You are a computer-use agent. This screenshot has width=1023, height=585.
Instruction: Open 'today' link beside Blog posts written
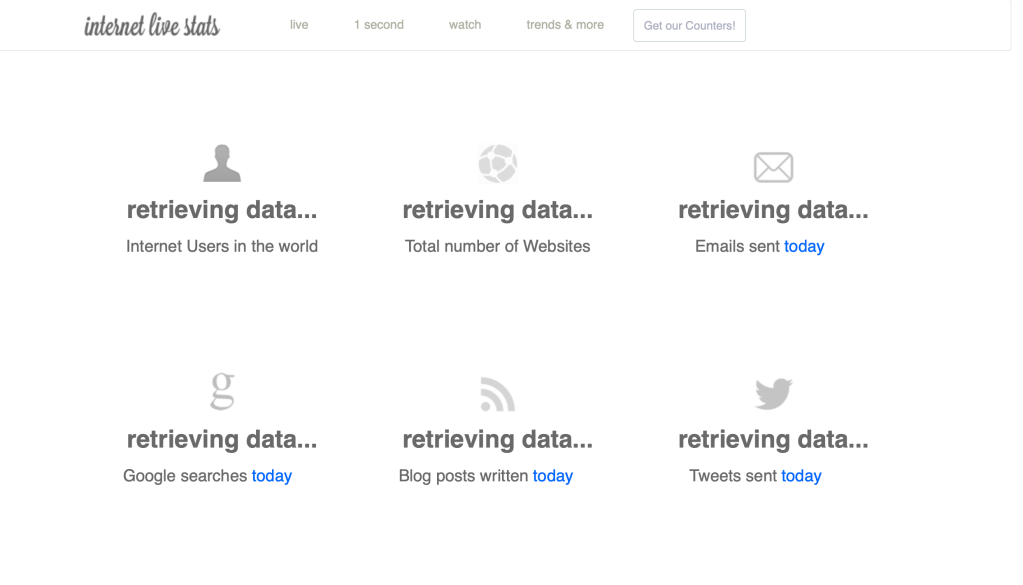click(x=553, y=476)
